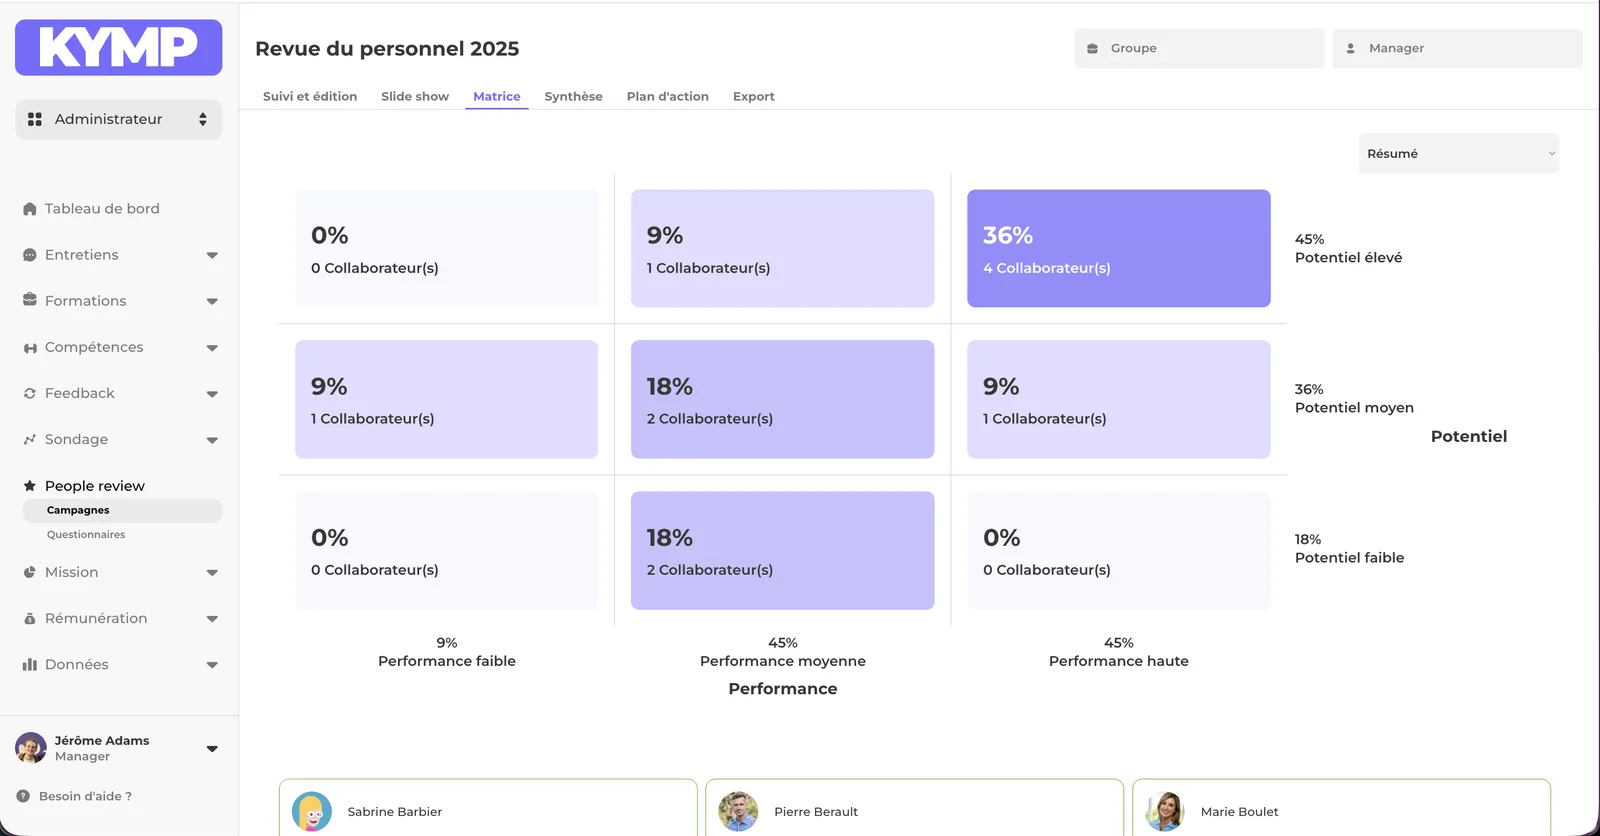The image size is (1600, 836).
Task: Expand the Feedback menu arrow
Action: point(212,394)
